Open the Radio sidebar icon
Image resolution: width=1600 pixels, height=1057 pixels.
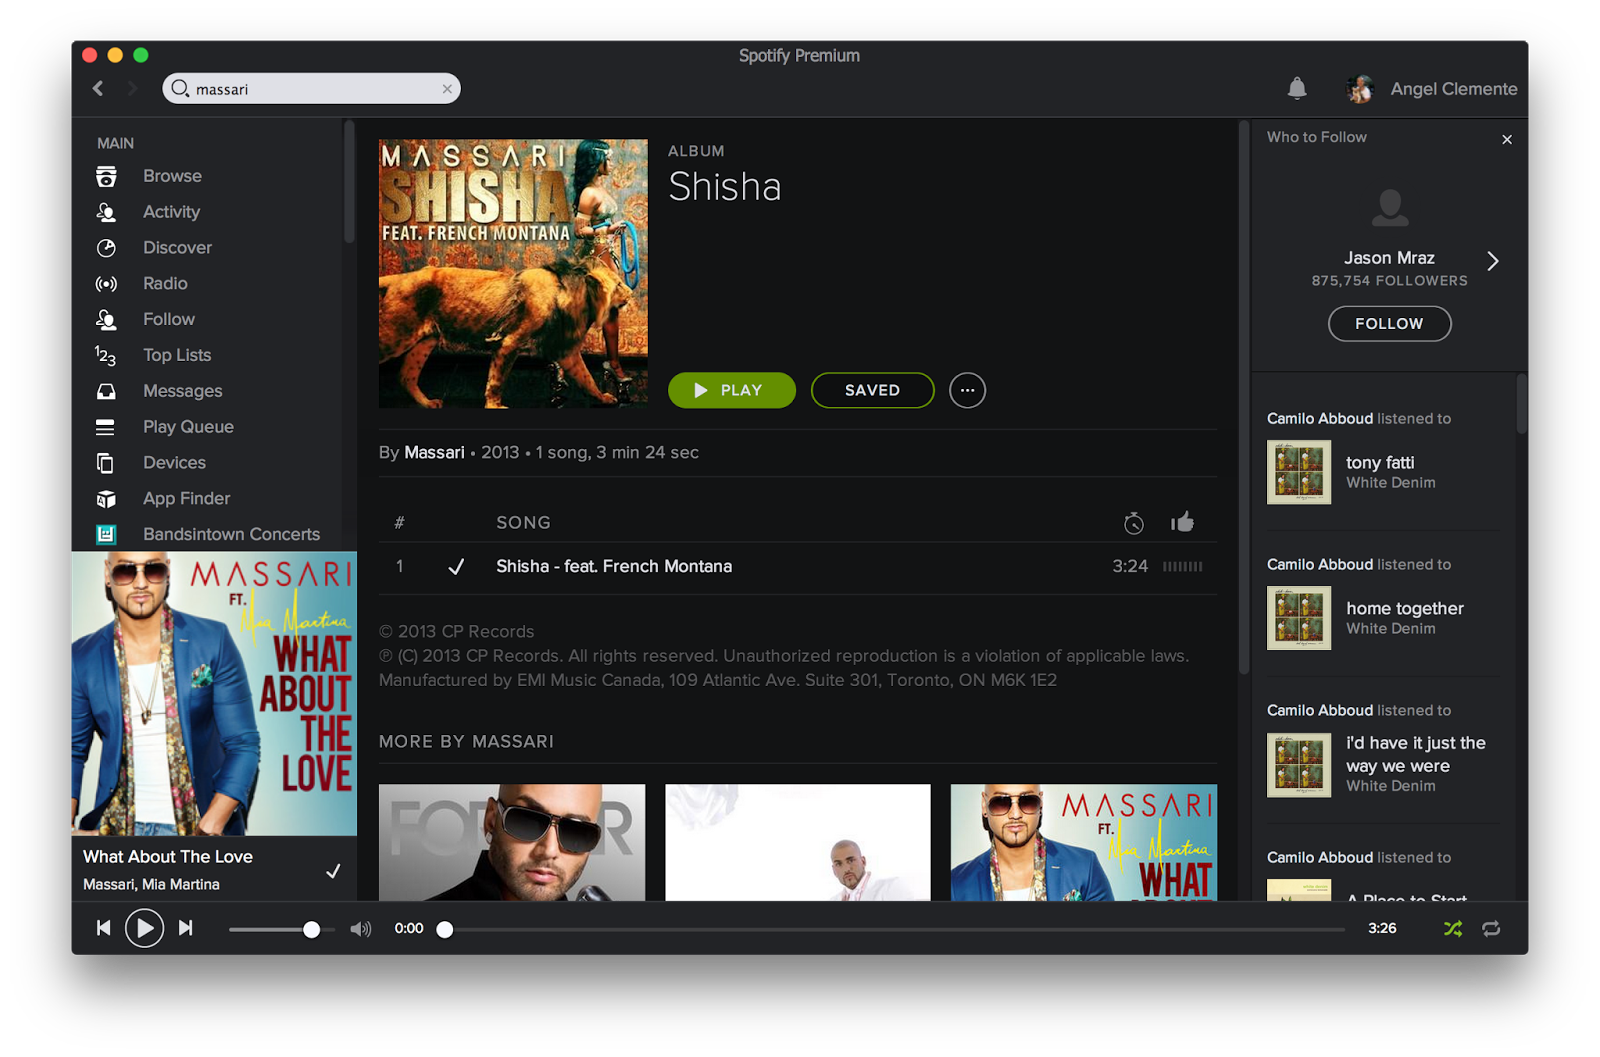(106, 284)
